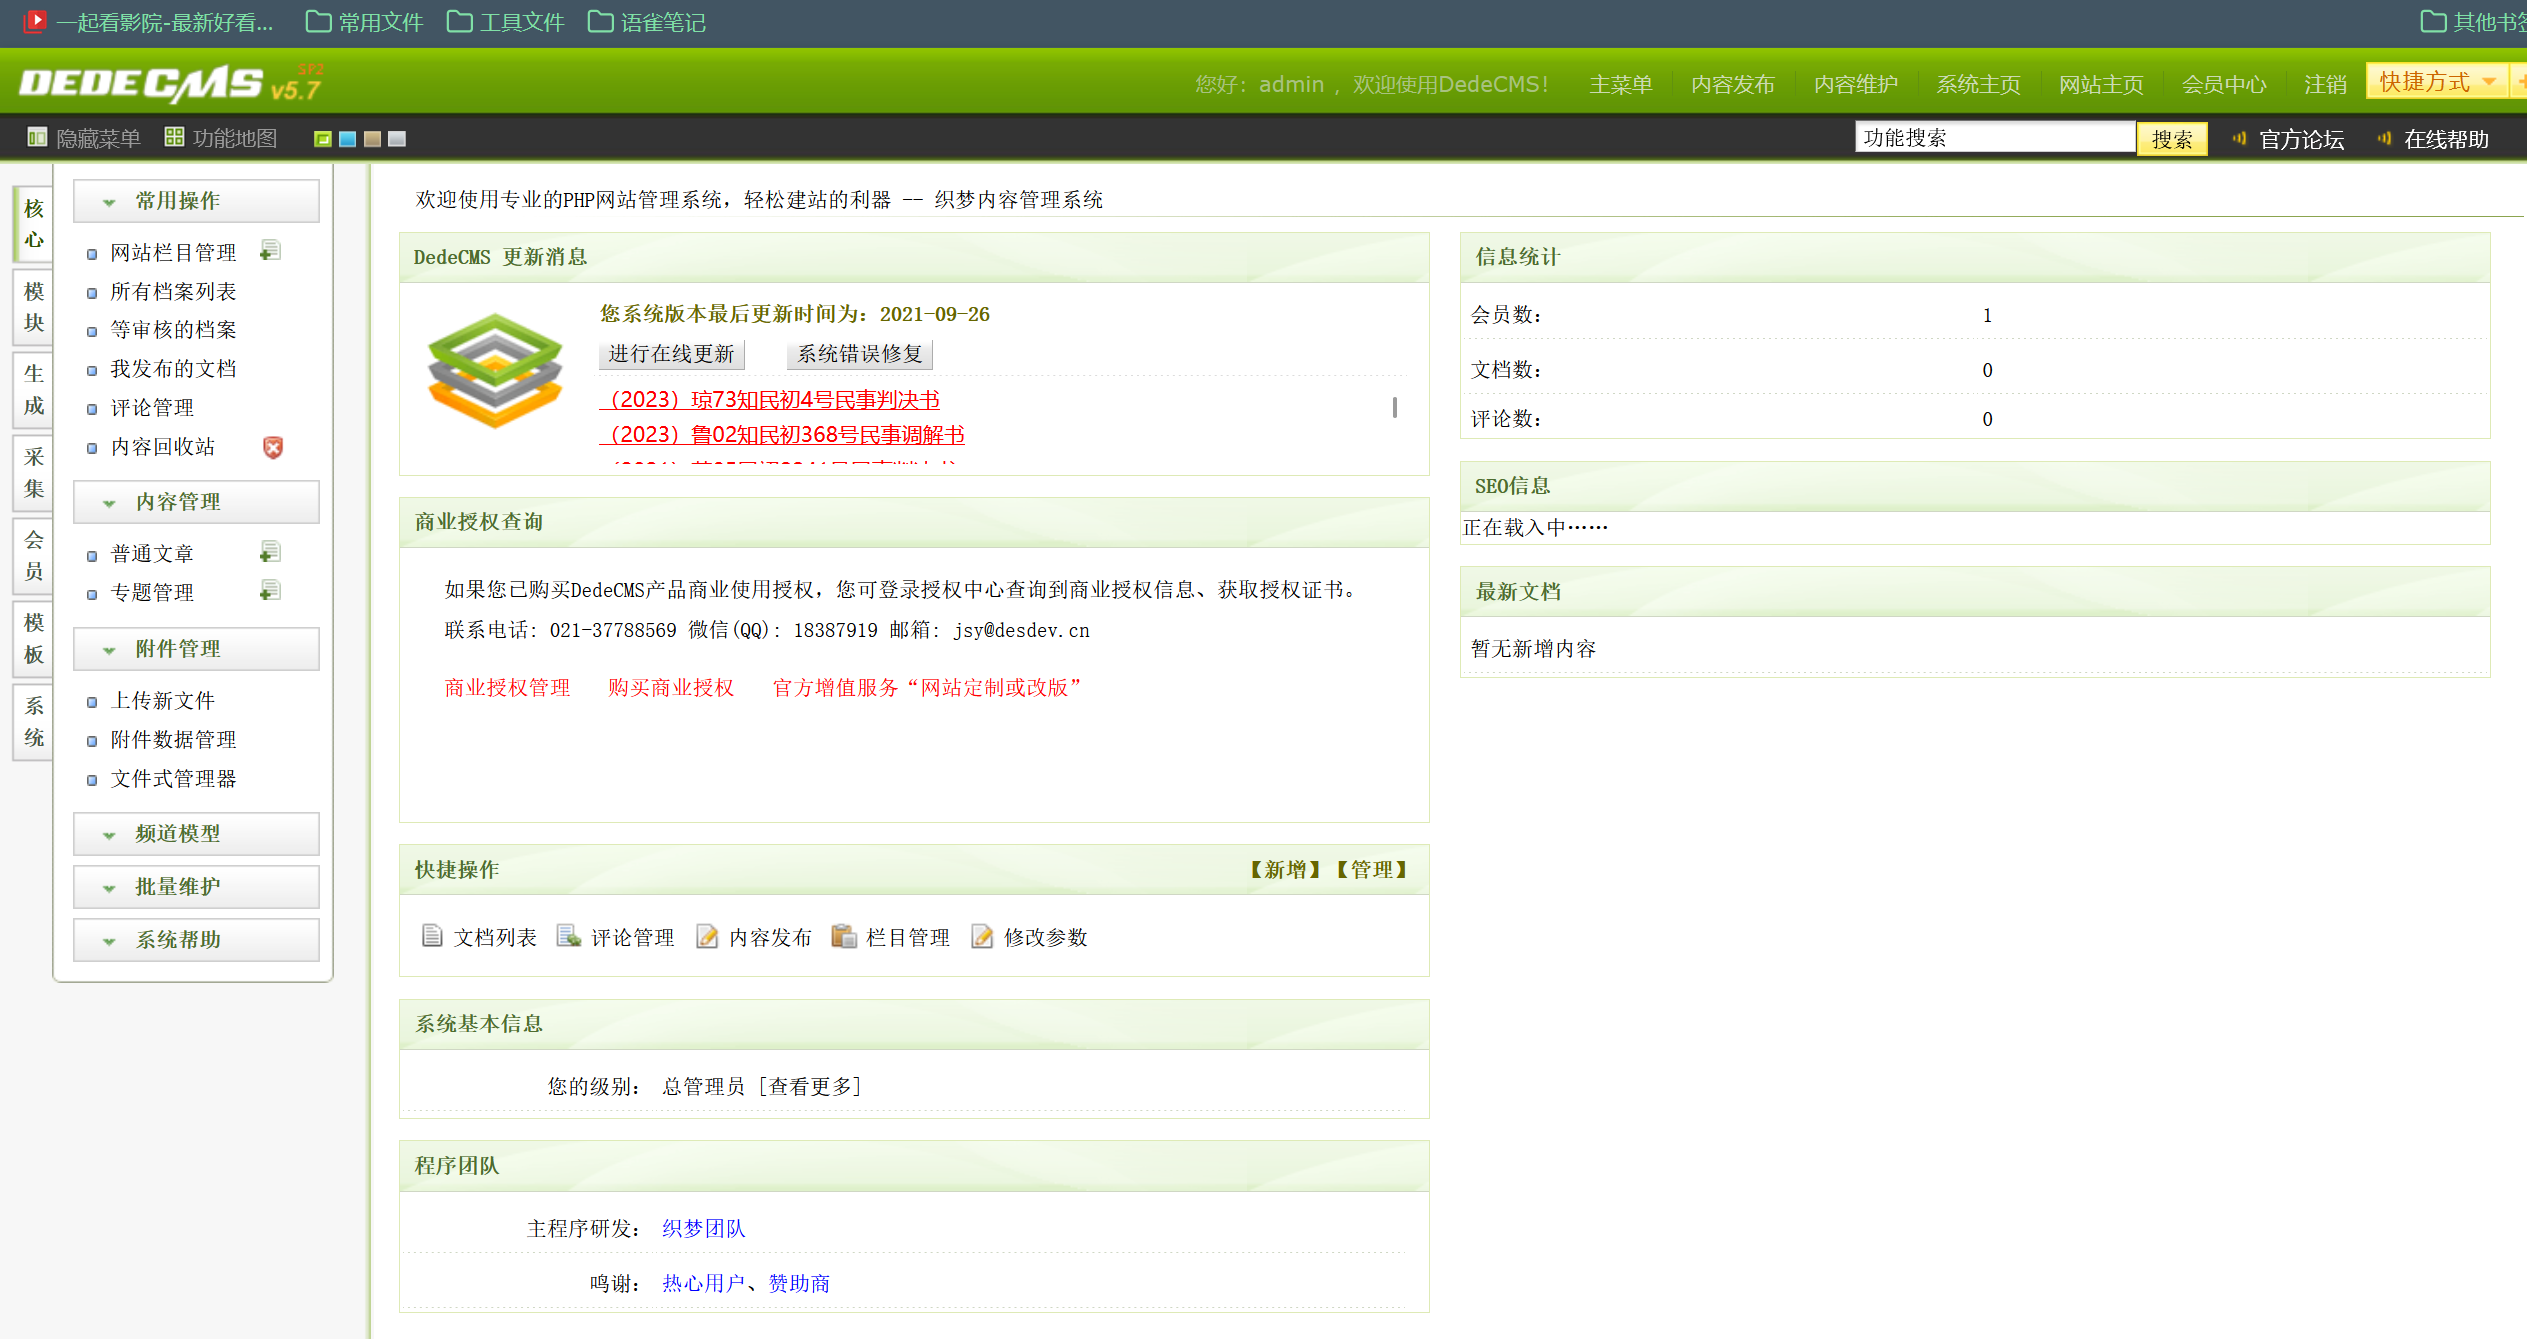Open 上传新文件 in sidebar
This screenshot has height=1339, width=2527.
(x=162, y=700)
